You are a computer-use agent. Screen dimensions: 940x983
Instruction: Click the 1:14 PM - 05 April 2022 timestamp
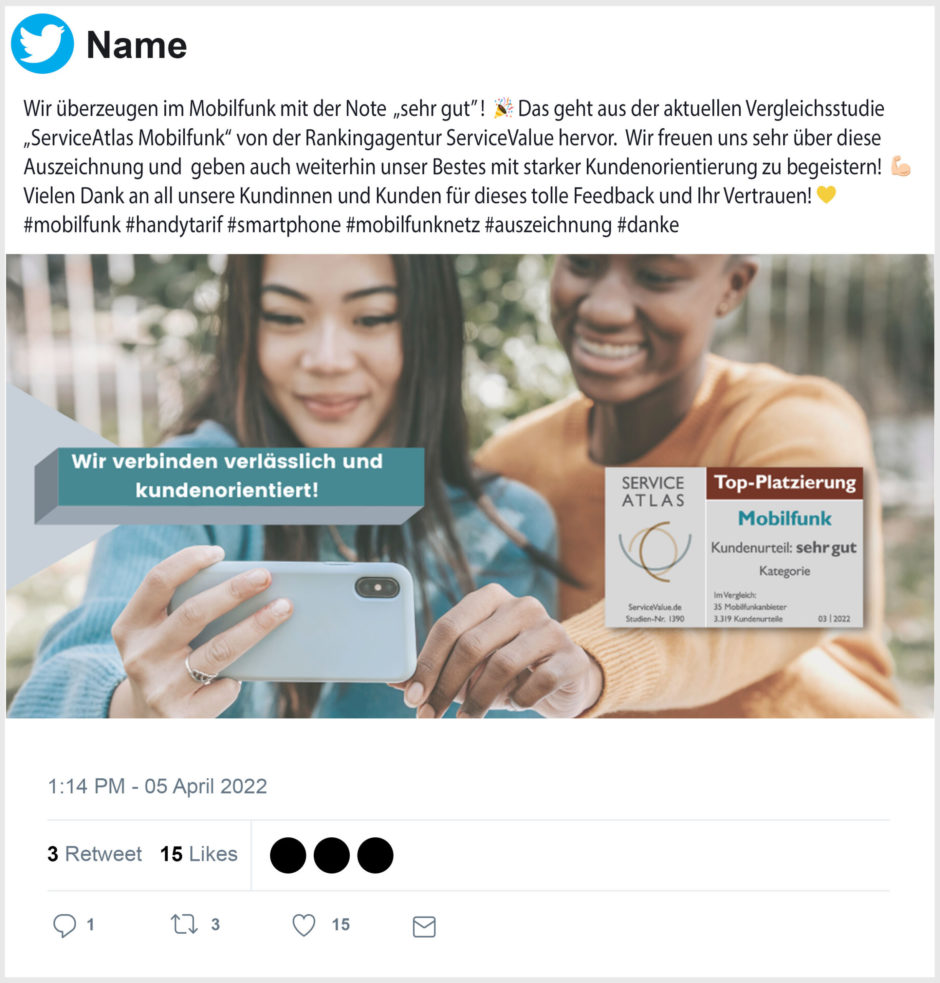[157, 786]
